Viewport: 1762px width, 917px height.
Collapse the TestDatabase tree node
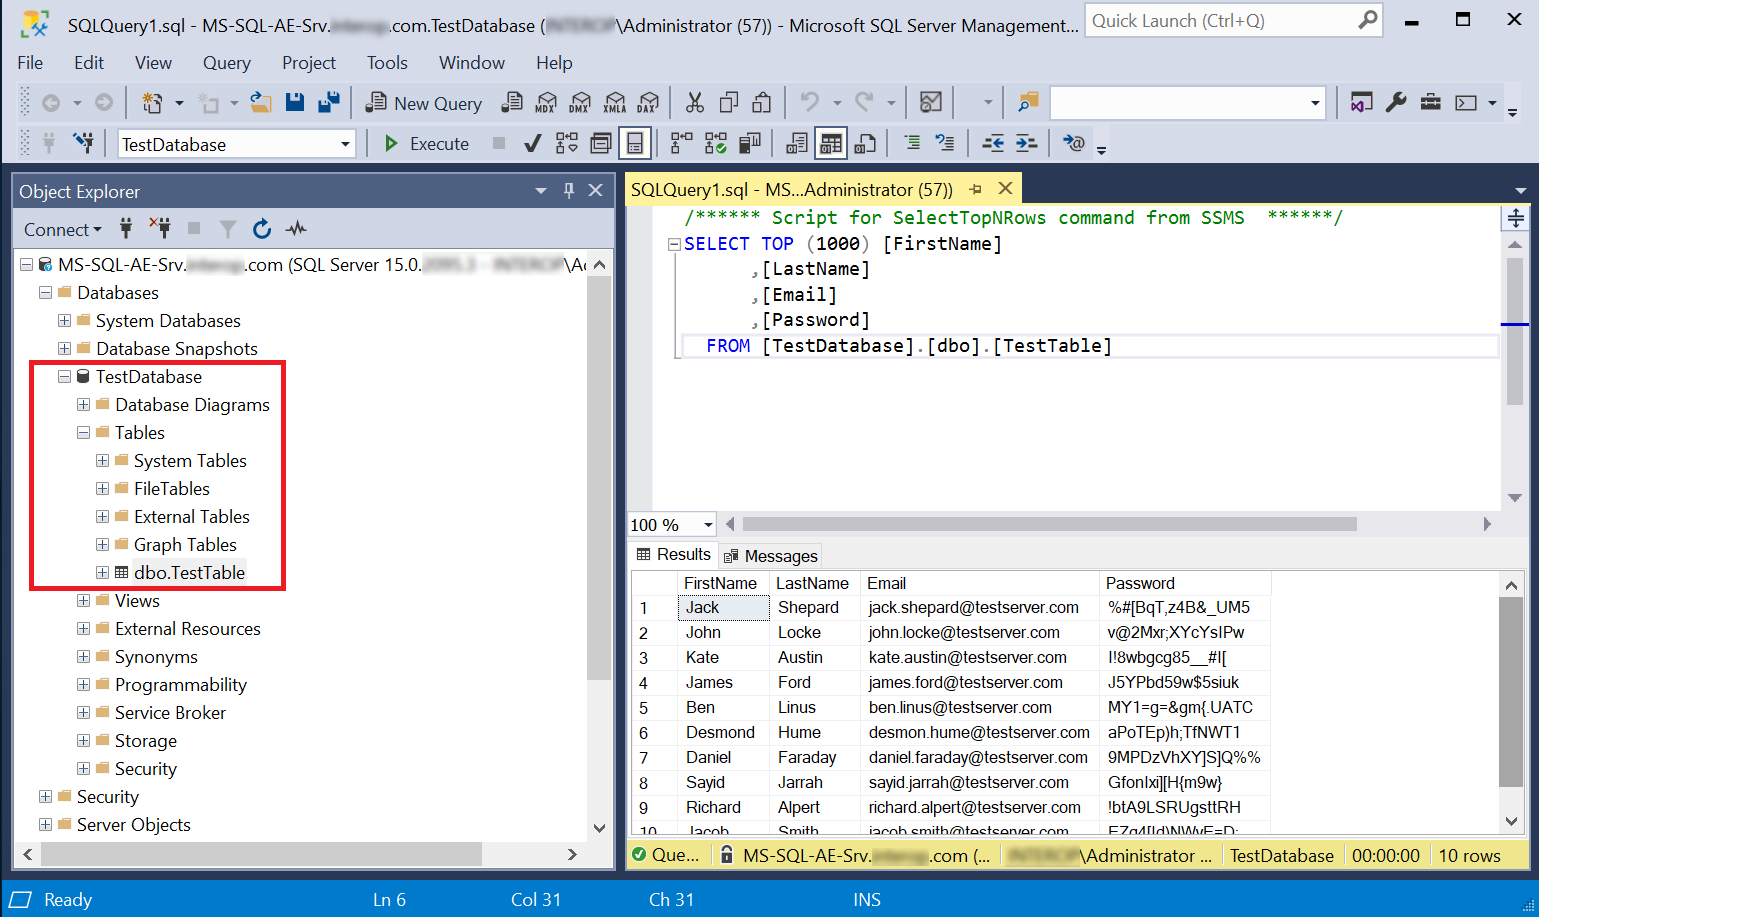64,377
